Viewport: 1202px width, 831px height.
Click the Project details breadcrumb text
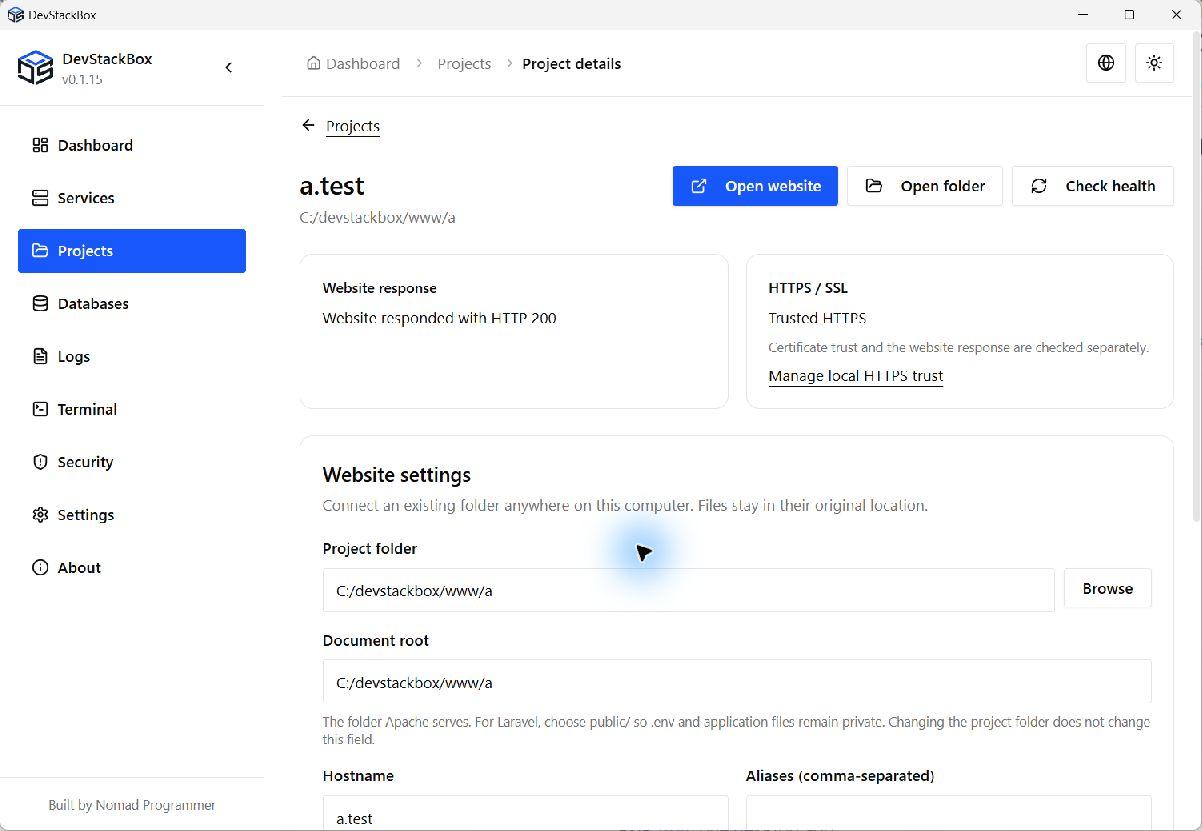pyautogui.click(x=571, y=63)
